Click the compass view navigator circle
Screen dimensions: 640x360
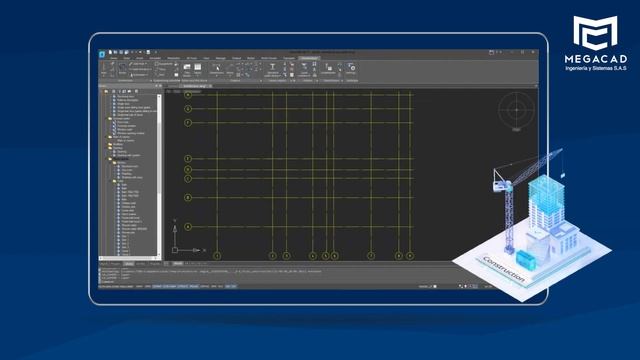tap(516, 109)
